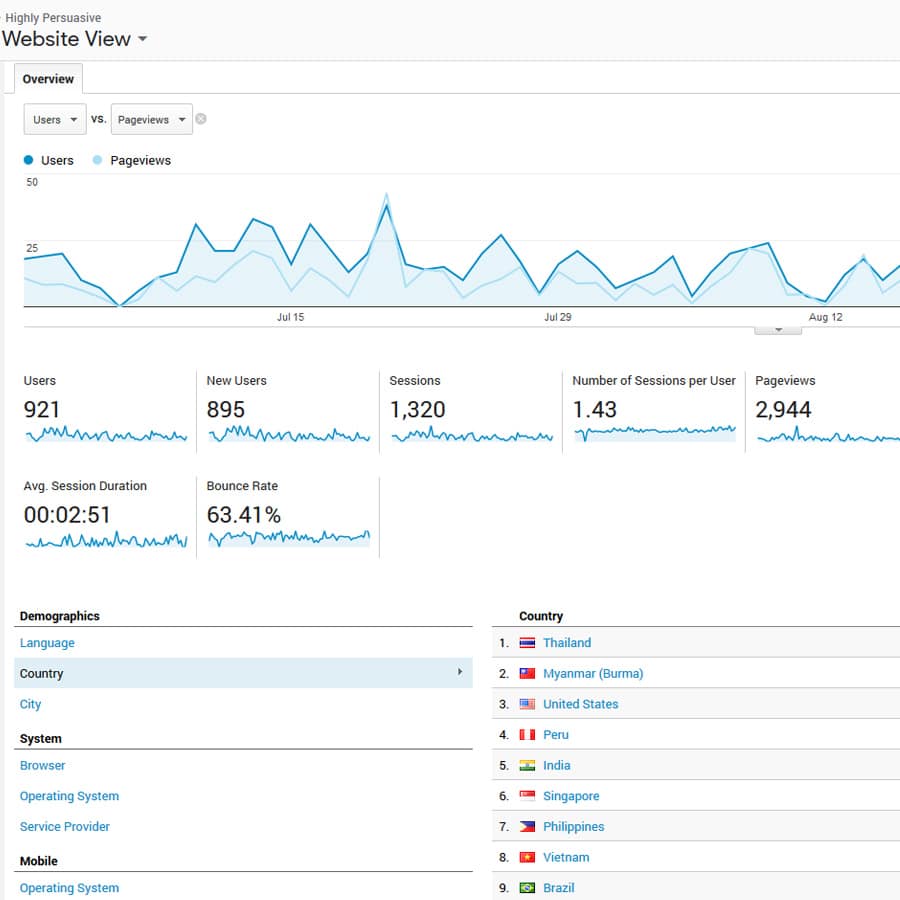900x900 pixels.
Task: Click the New Users value 895
Action: pos(226,410)
